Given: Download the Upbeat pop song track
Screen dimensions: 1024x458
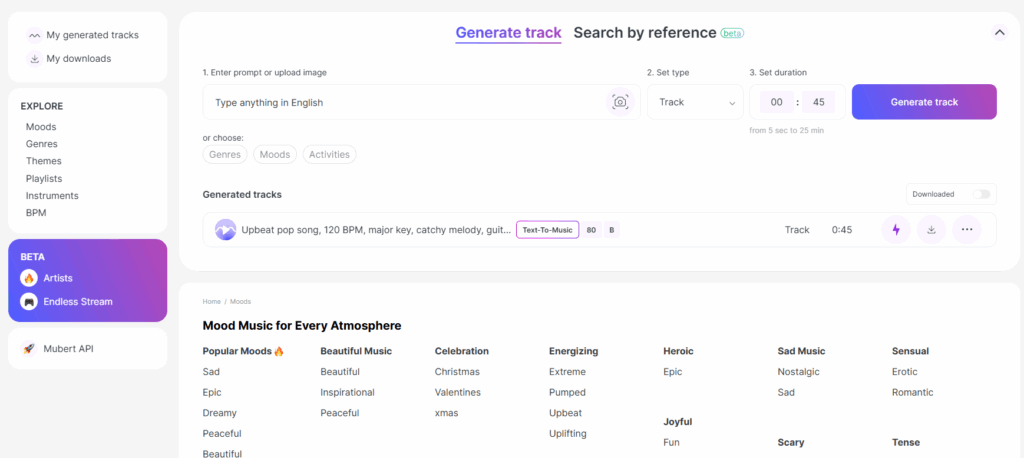Looking at the screenshot, I should click(x=931, y=229).
